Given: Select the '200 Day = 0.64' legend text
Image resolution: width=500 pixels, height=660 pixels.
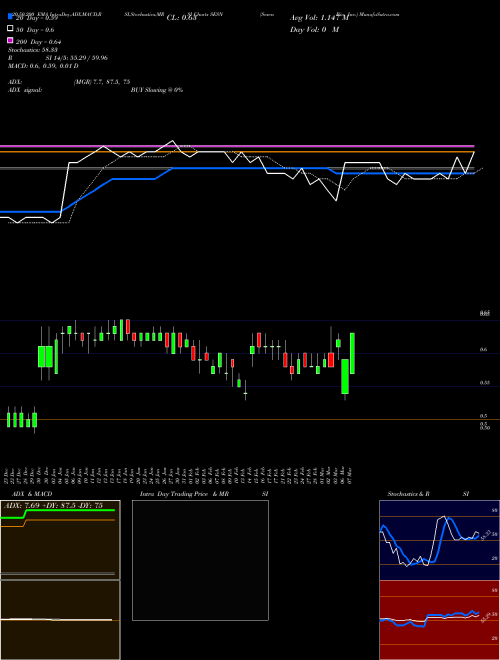Looking at the screenshot, I should point(39,42).
